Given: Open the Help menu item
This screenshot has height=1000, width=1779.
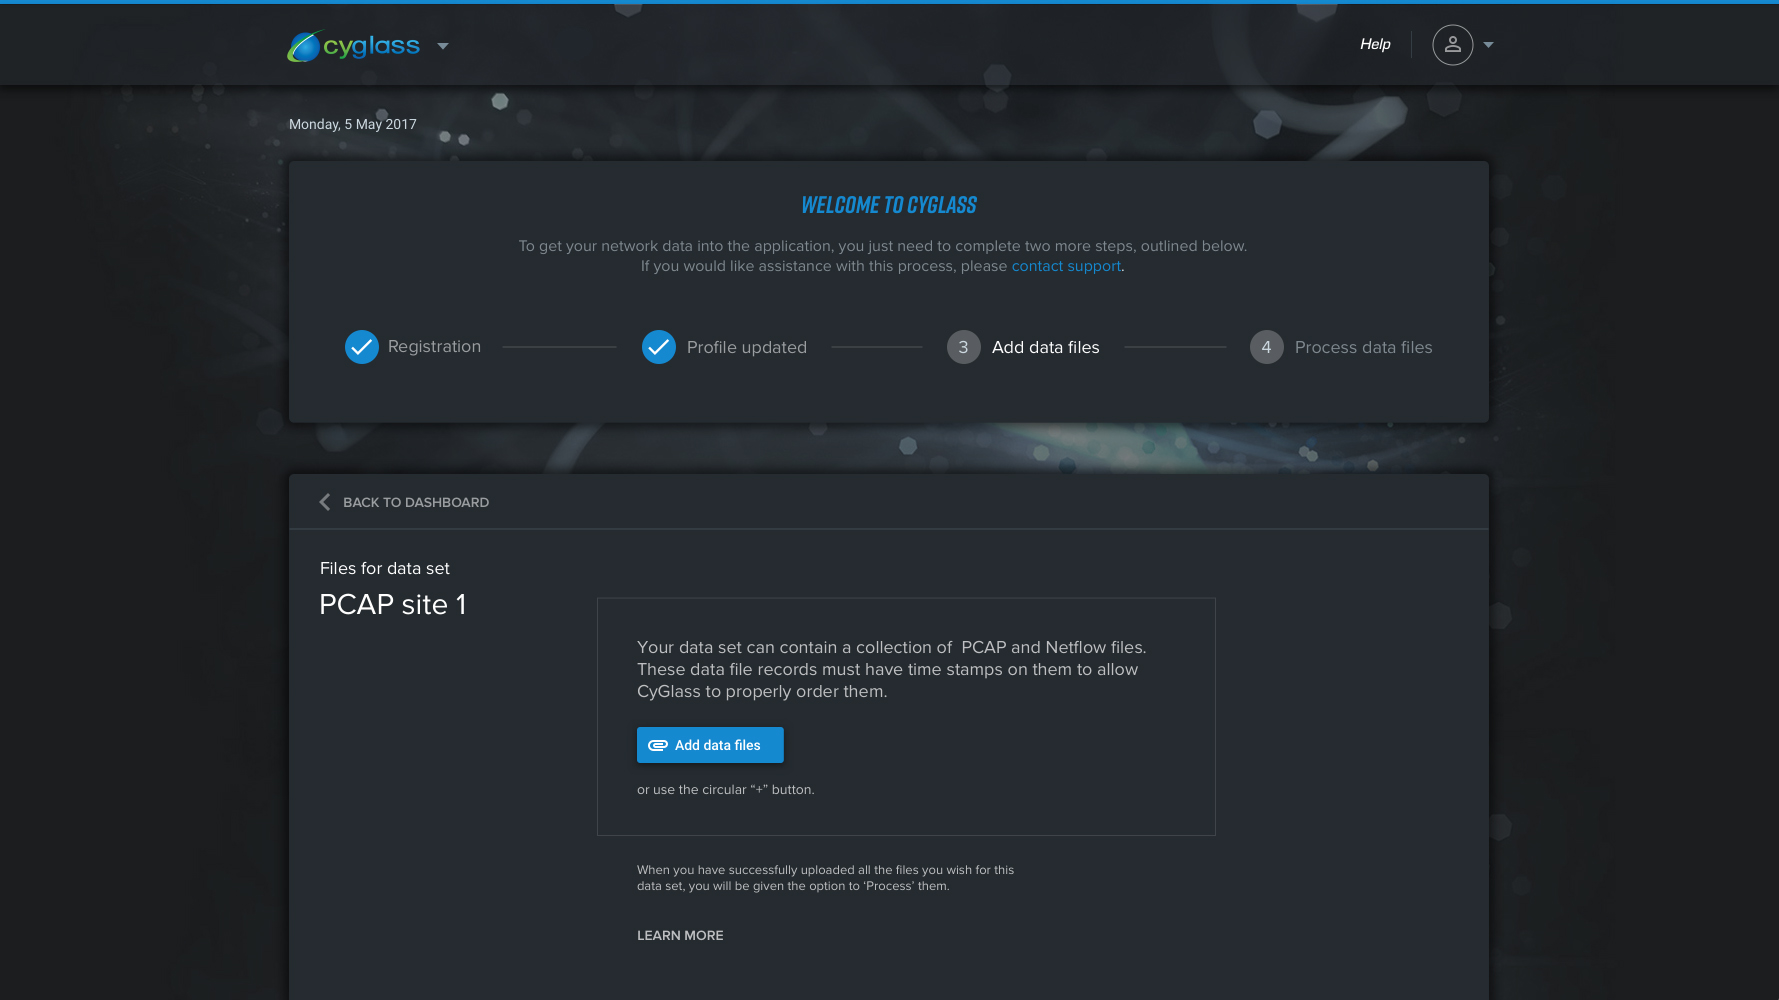Looking at the screenshot, I should [x=1374, y=44].
